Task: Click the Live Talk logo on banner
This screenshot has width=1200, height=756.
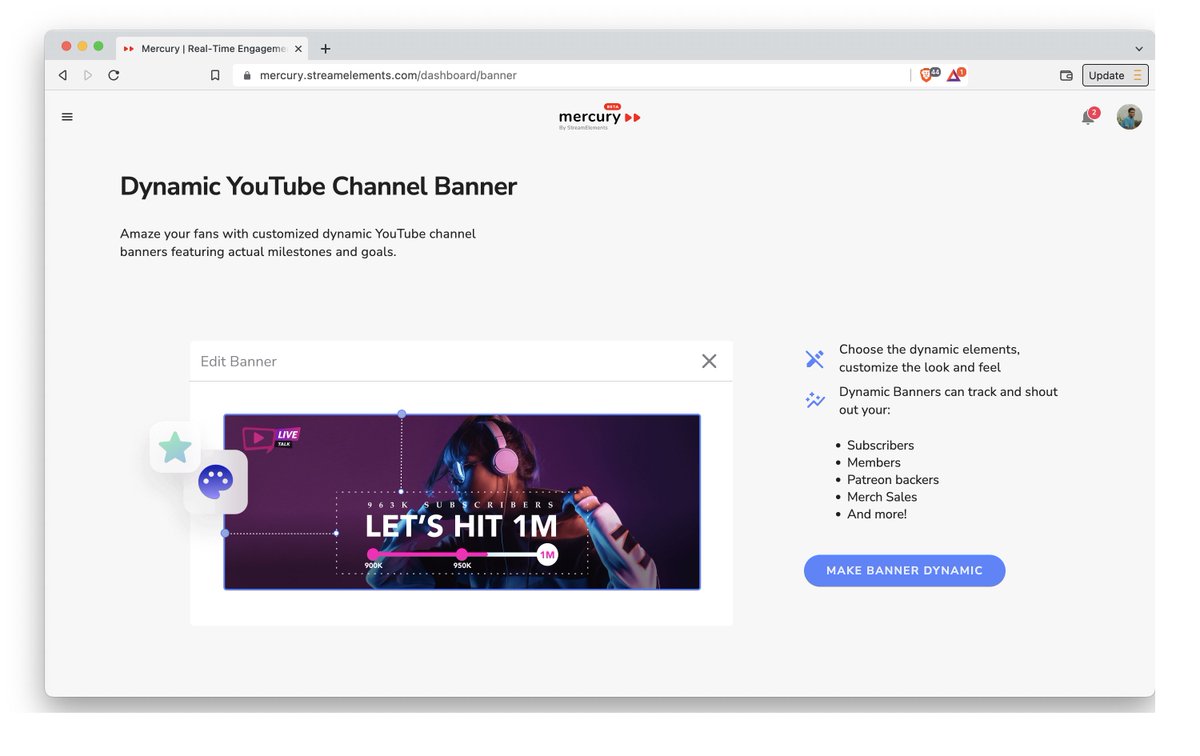Action: (271, 437)
